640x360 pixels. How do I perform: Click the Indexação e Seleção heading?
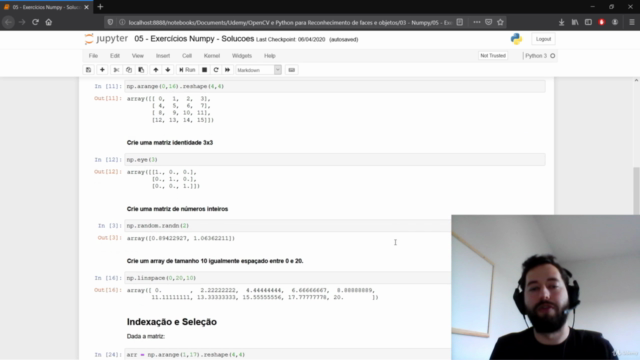172,322
